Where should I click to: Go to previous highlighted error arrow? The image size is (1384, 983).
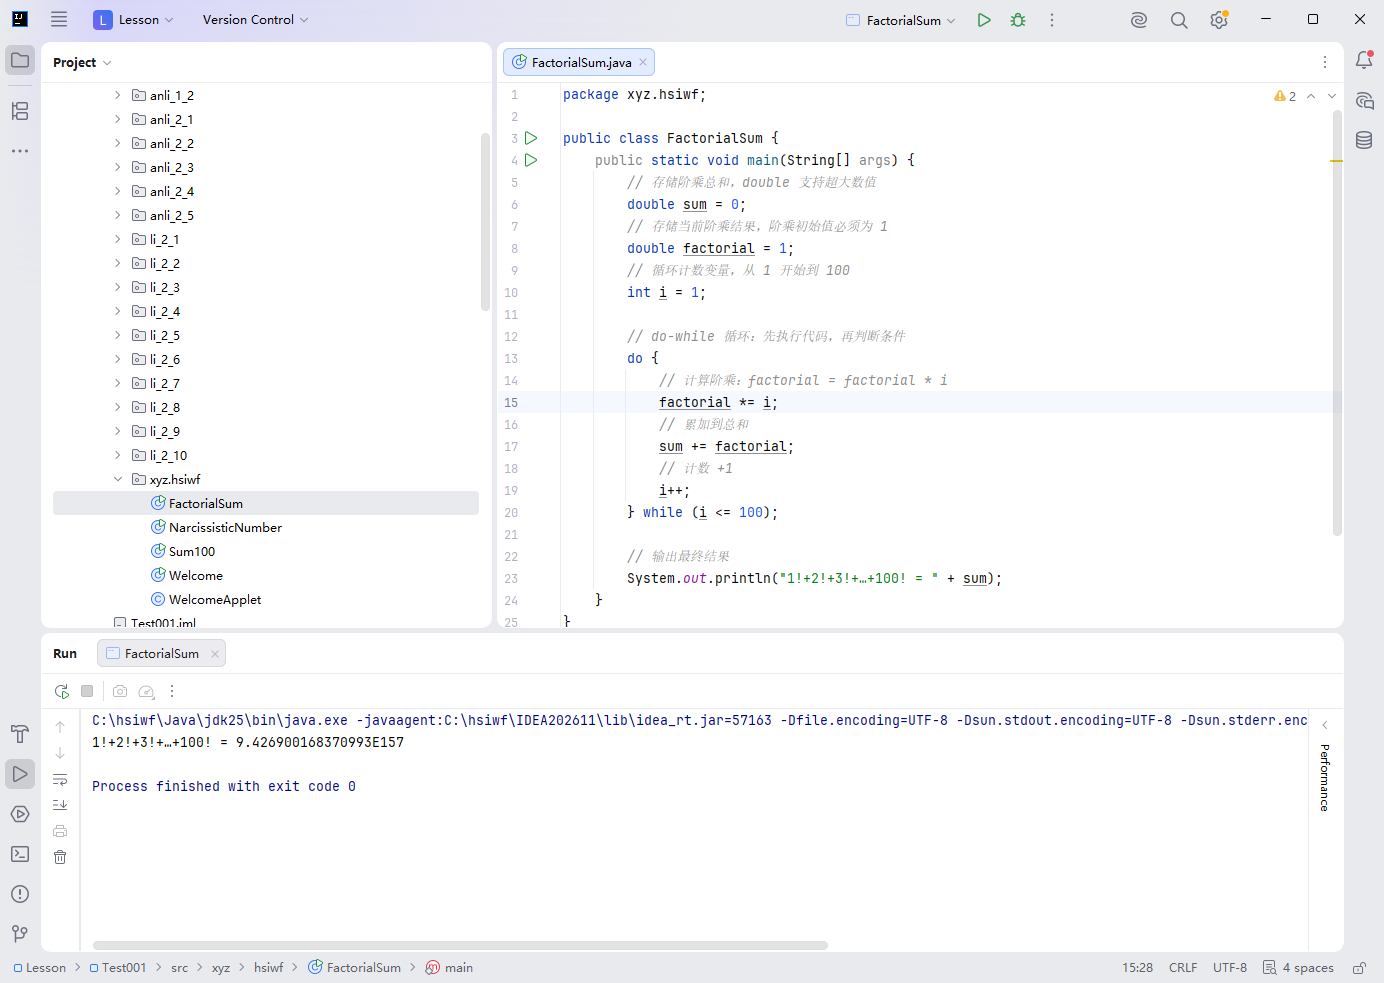click(1311, 96)
